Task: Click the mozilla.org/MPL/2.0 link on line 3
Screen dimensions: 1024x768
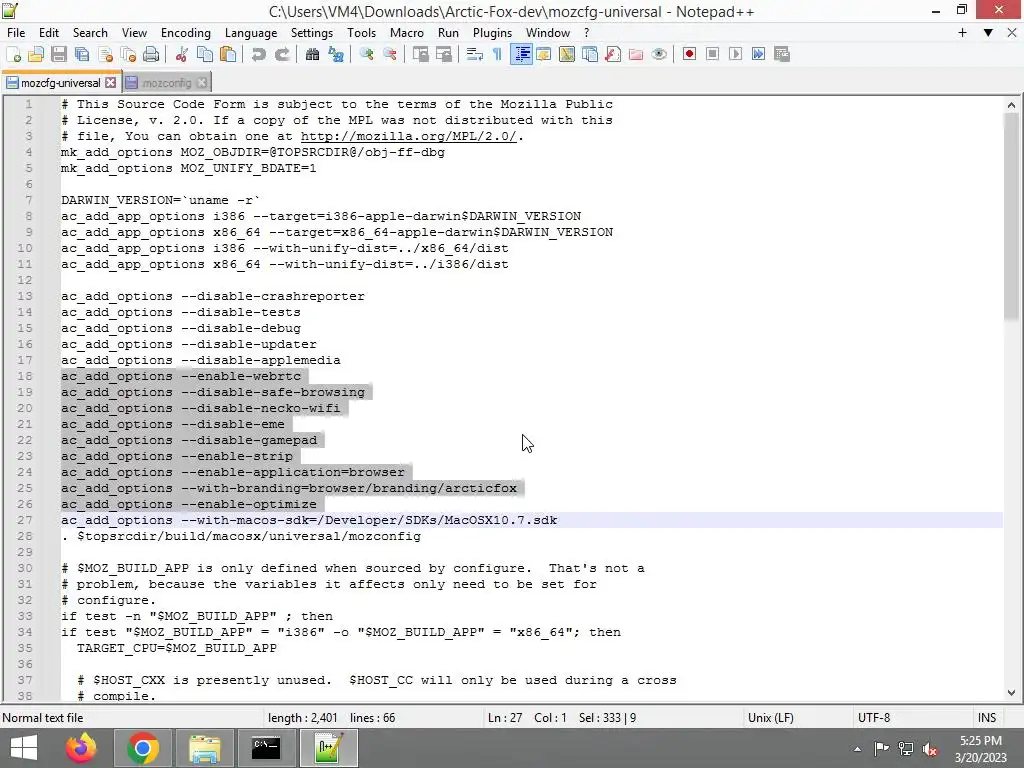Action: [408, 136]
